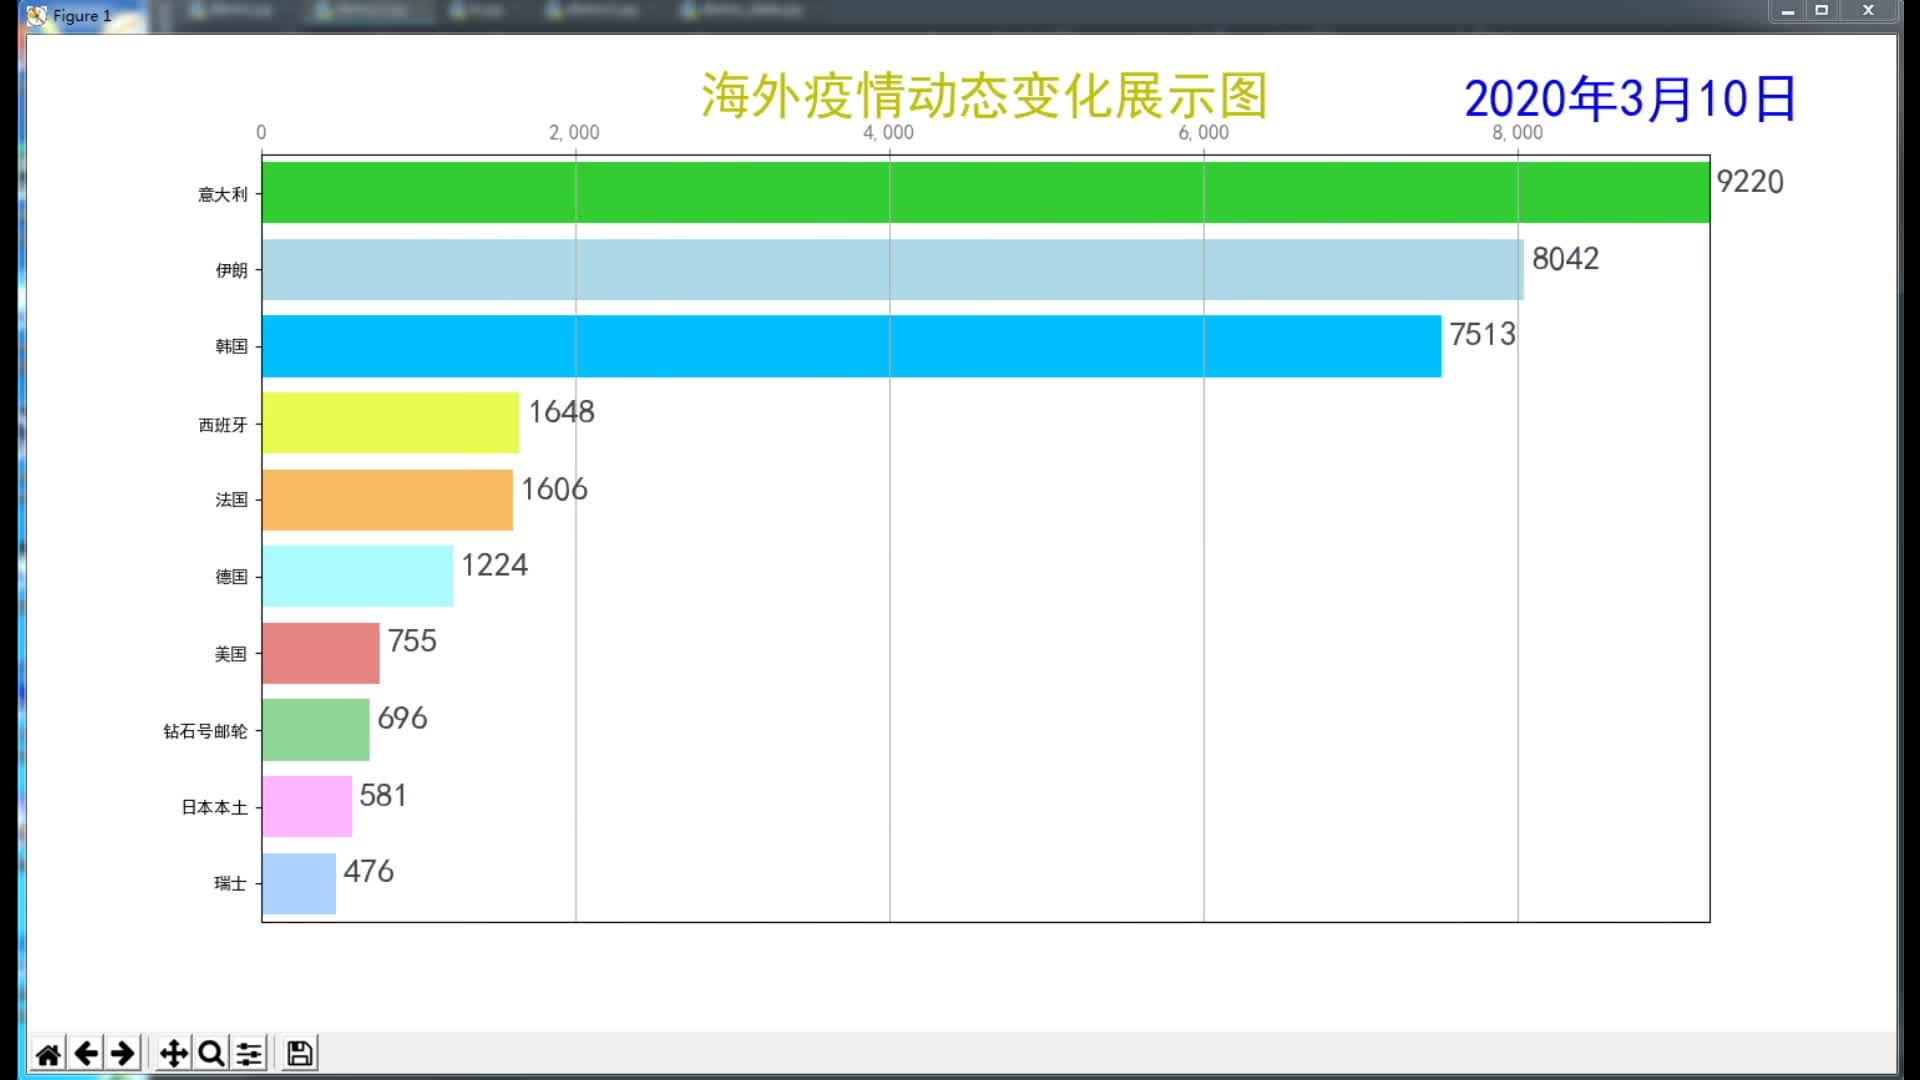
Task: Click the axis label 德国
Action: coord(231,576)
